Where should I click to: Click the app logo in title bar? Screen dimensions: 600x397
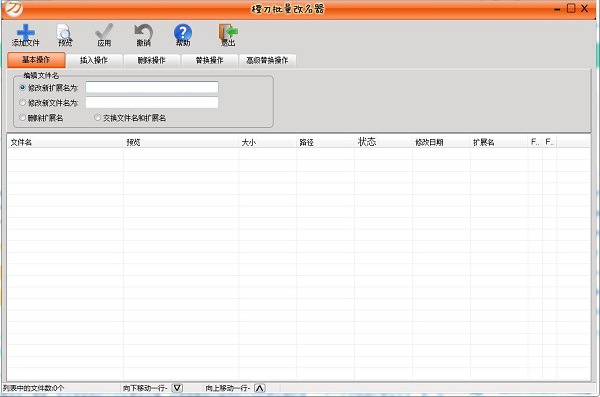point(14,8)
